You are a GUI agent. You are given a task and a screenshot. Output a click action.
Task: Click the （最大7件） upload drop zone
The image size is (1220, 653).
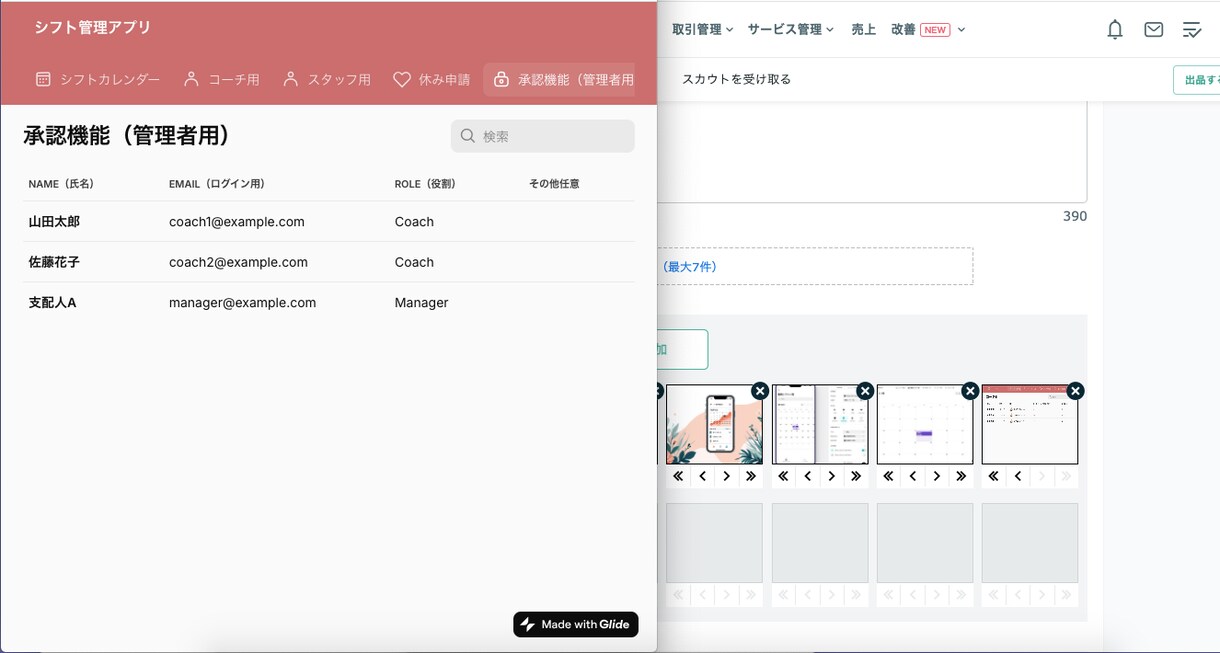pyautogui.click(x=814, y=266)
